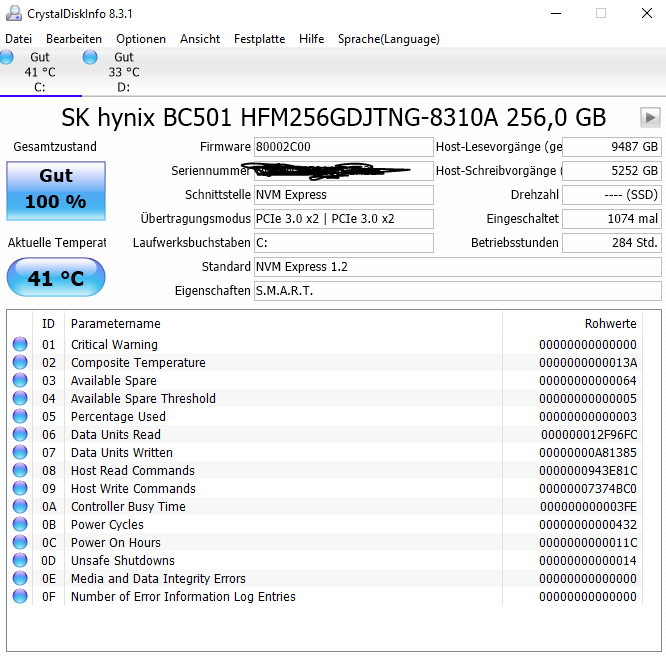Close the CrystalDiskInfo window

pos(646,13)
